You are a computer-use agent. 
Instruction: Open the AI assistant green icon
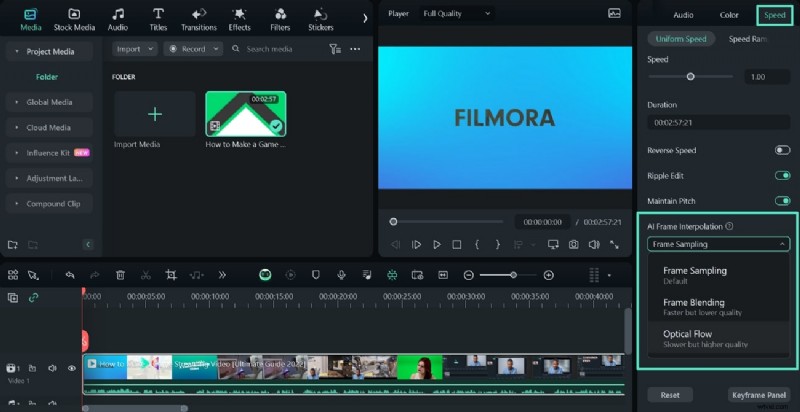click(x=265, y=275)
